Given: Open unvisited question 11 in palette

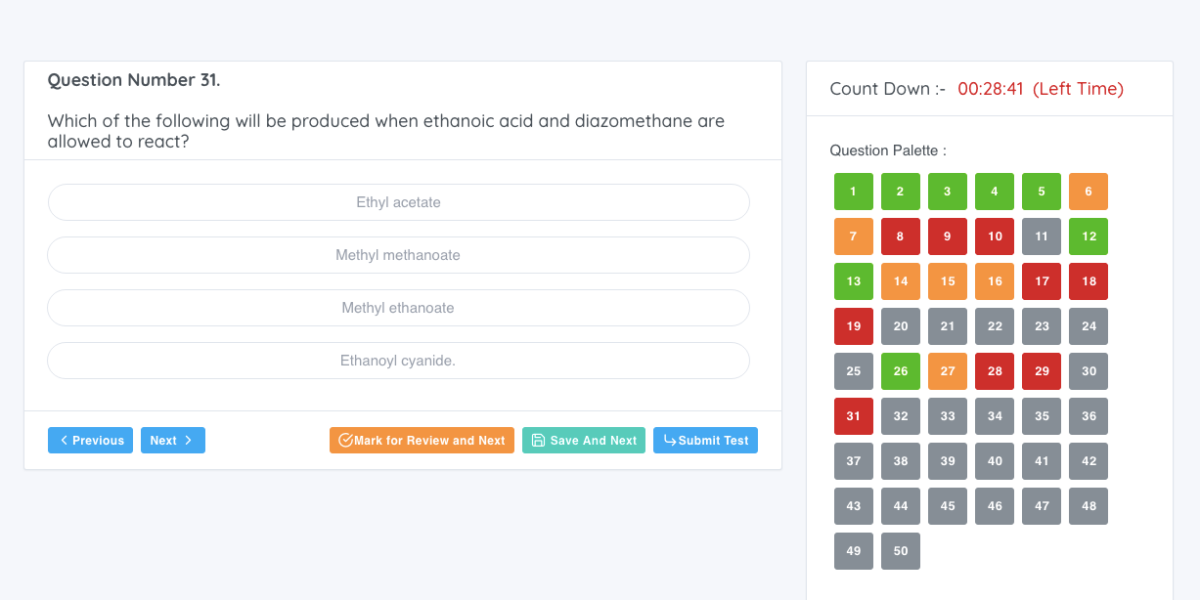Looking at the screenshot, I should click(x=1041, y=236).
